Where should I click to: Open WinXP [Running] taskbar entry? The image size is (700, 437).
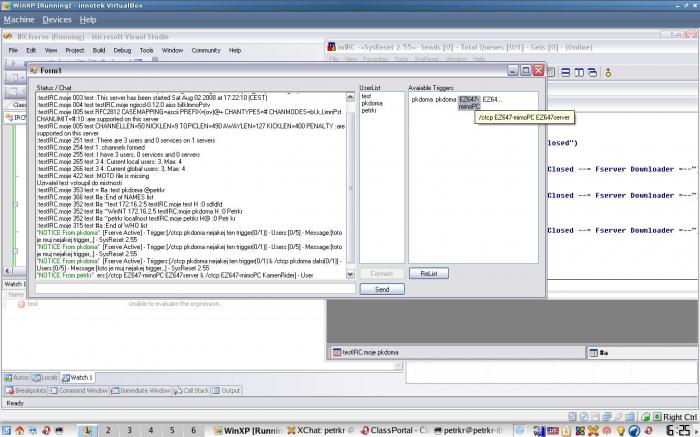point(248,431)
